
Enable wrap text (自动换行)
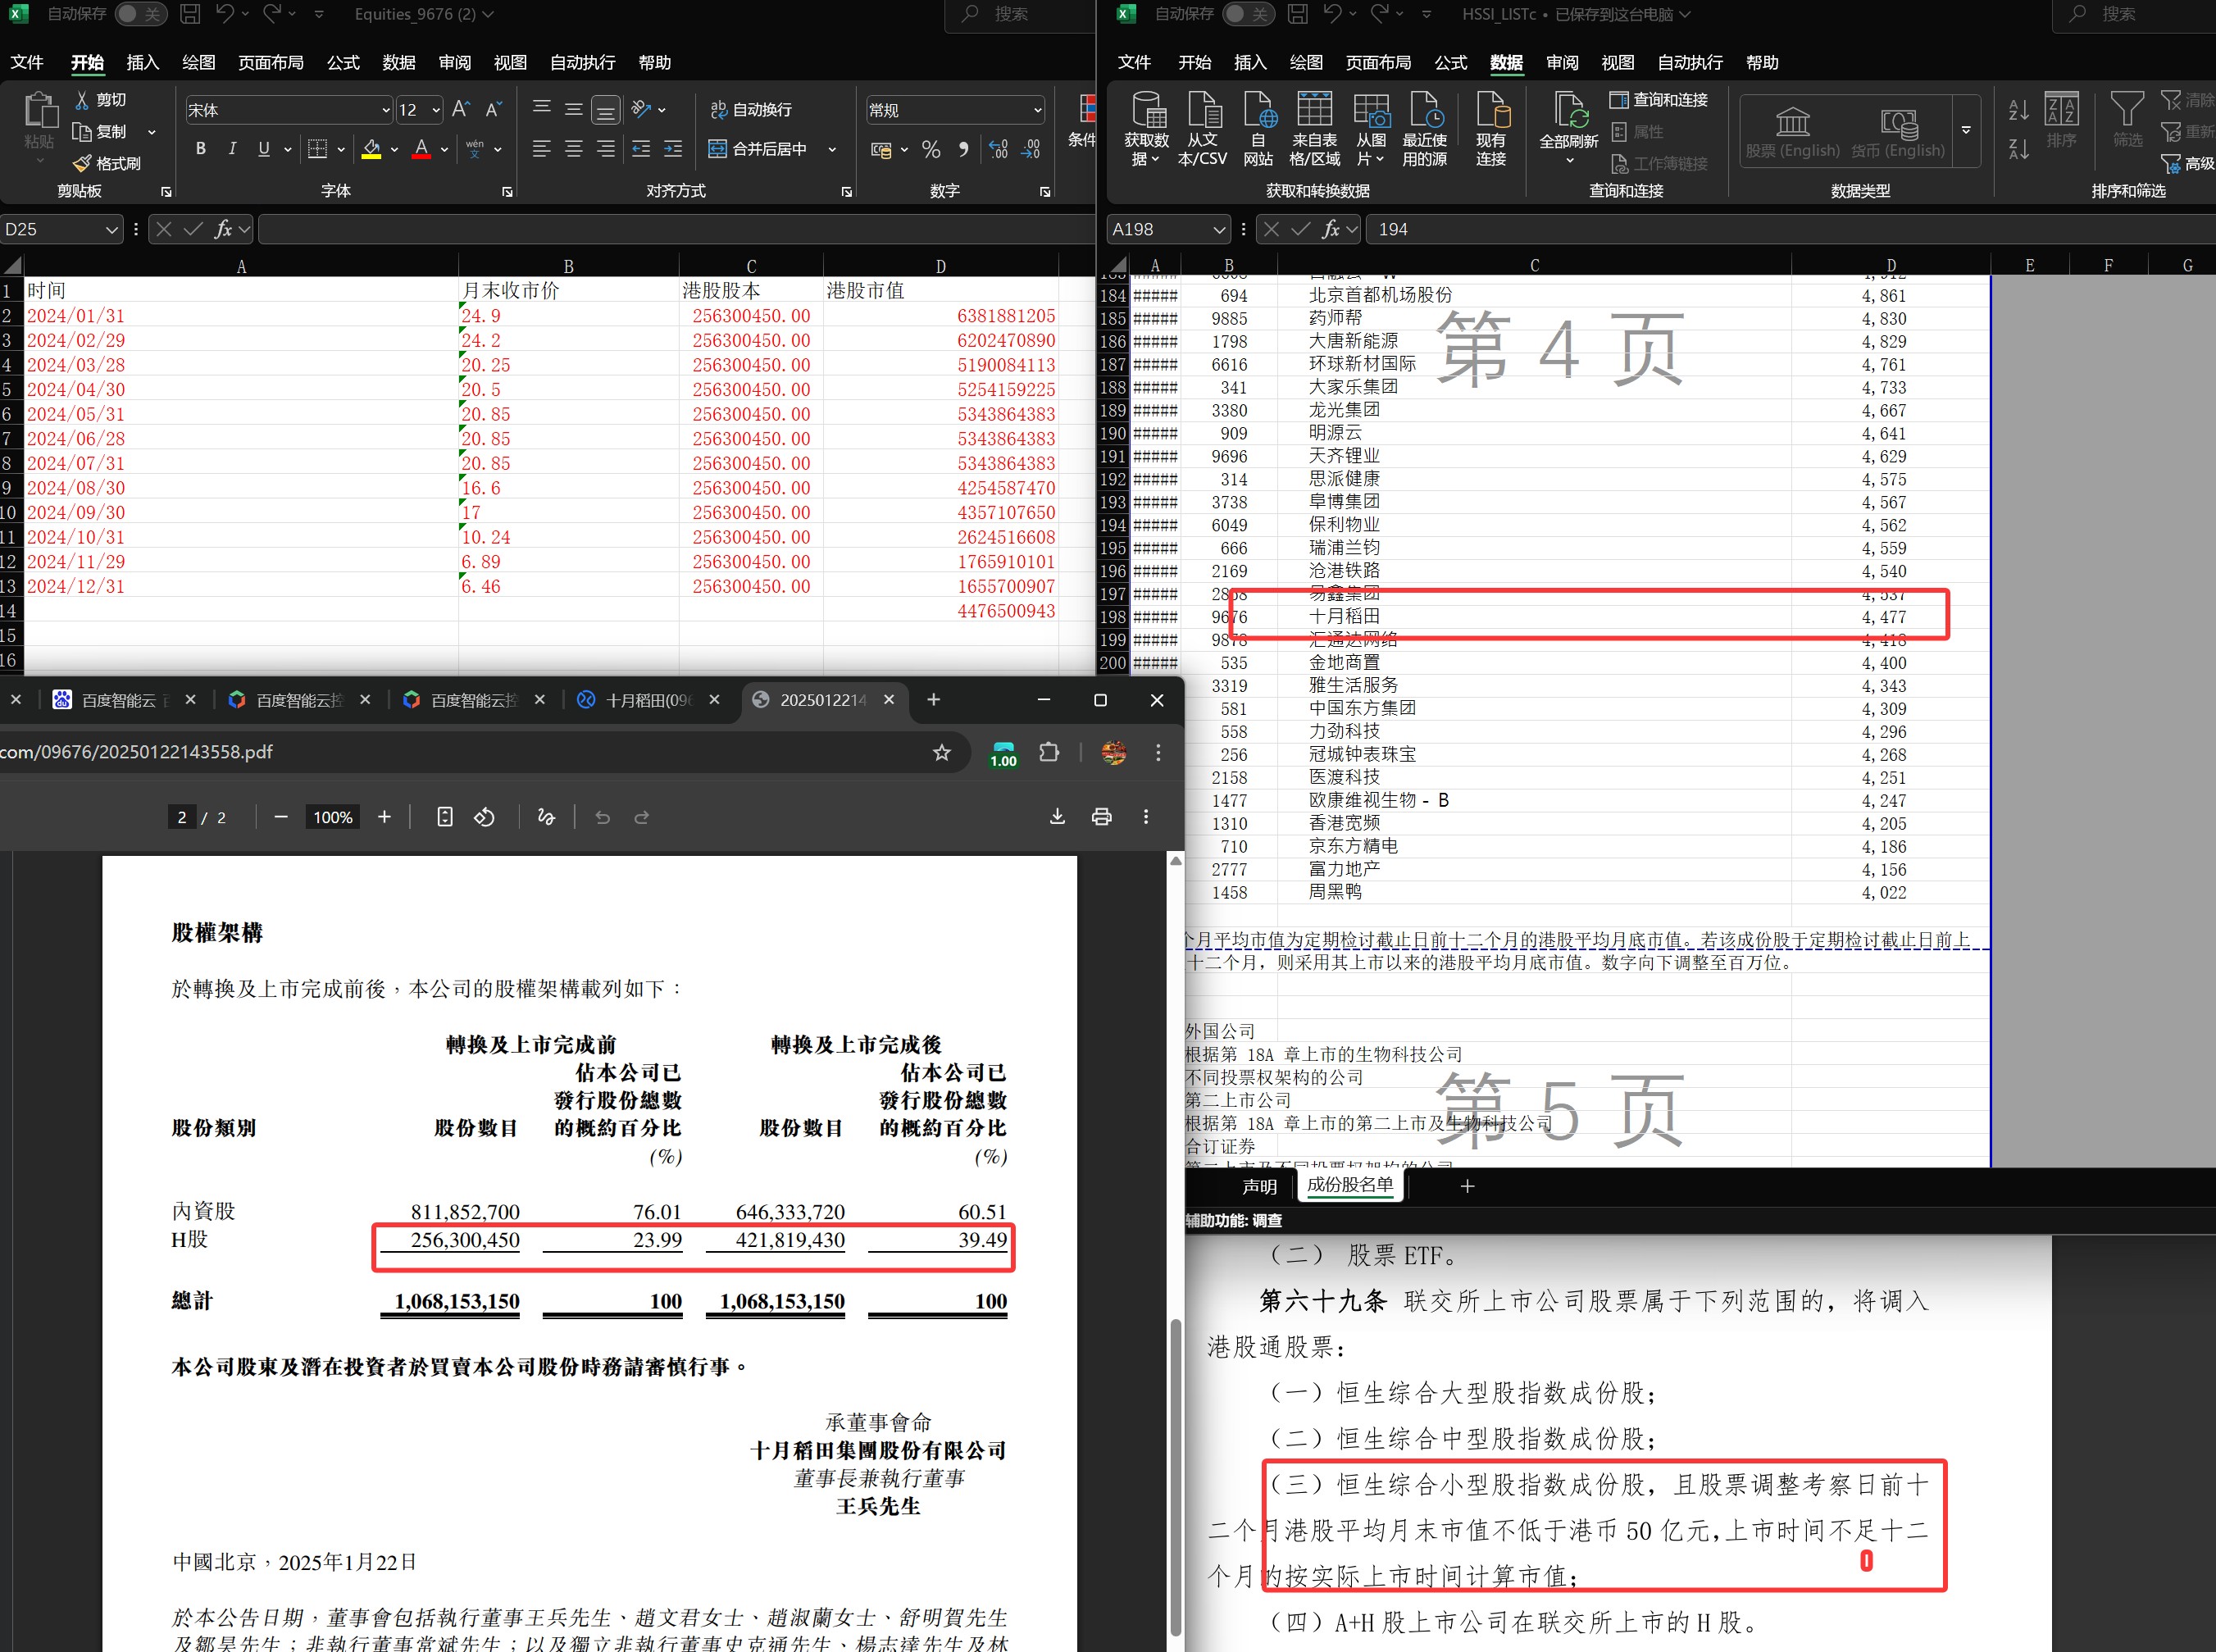(x=751, y=110)
